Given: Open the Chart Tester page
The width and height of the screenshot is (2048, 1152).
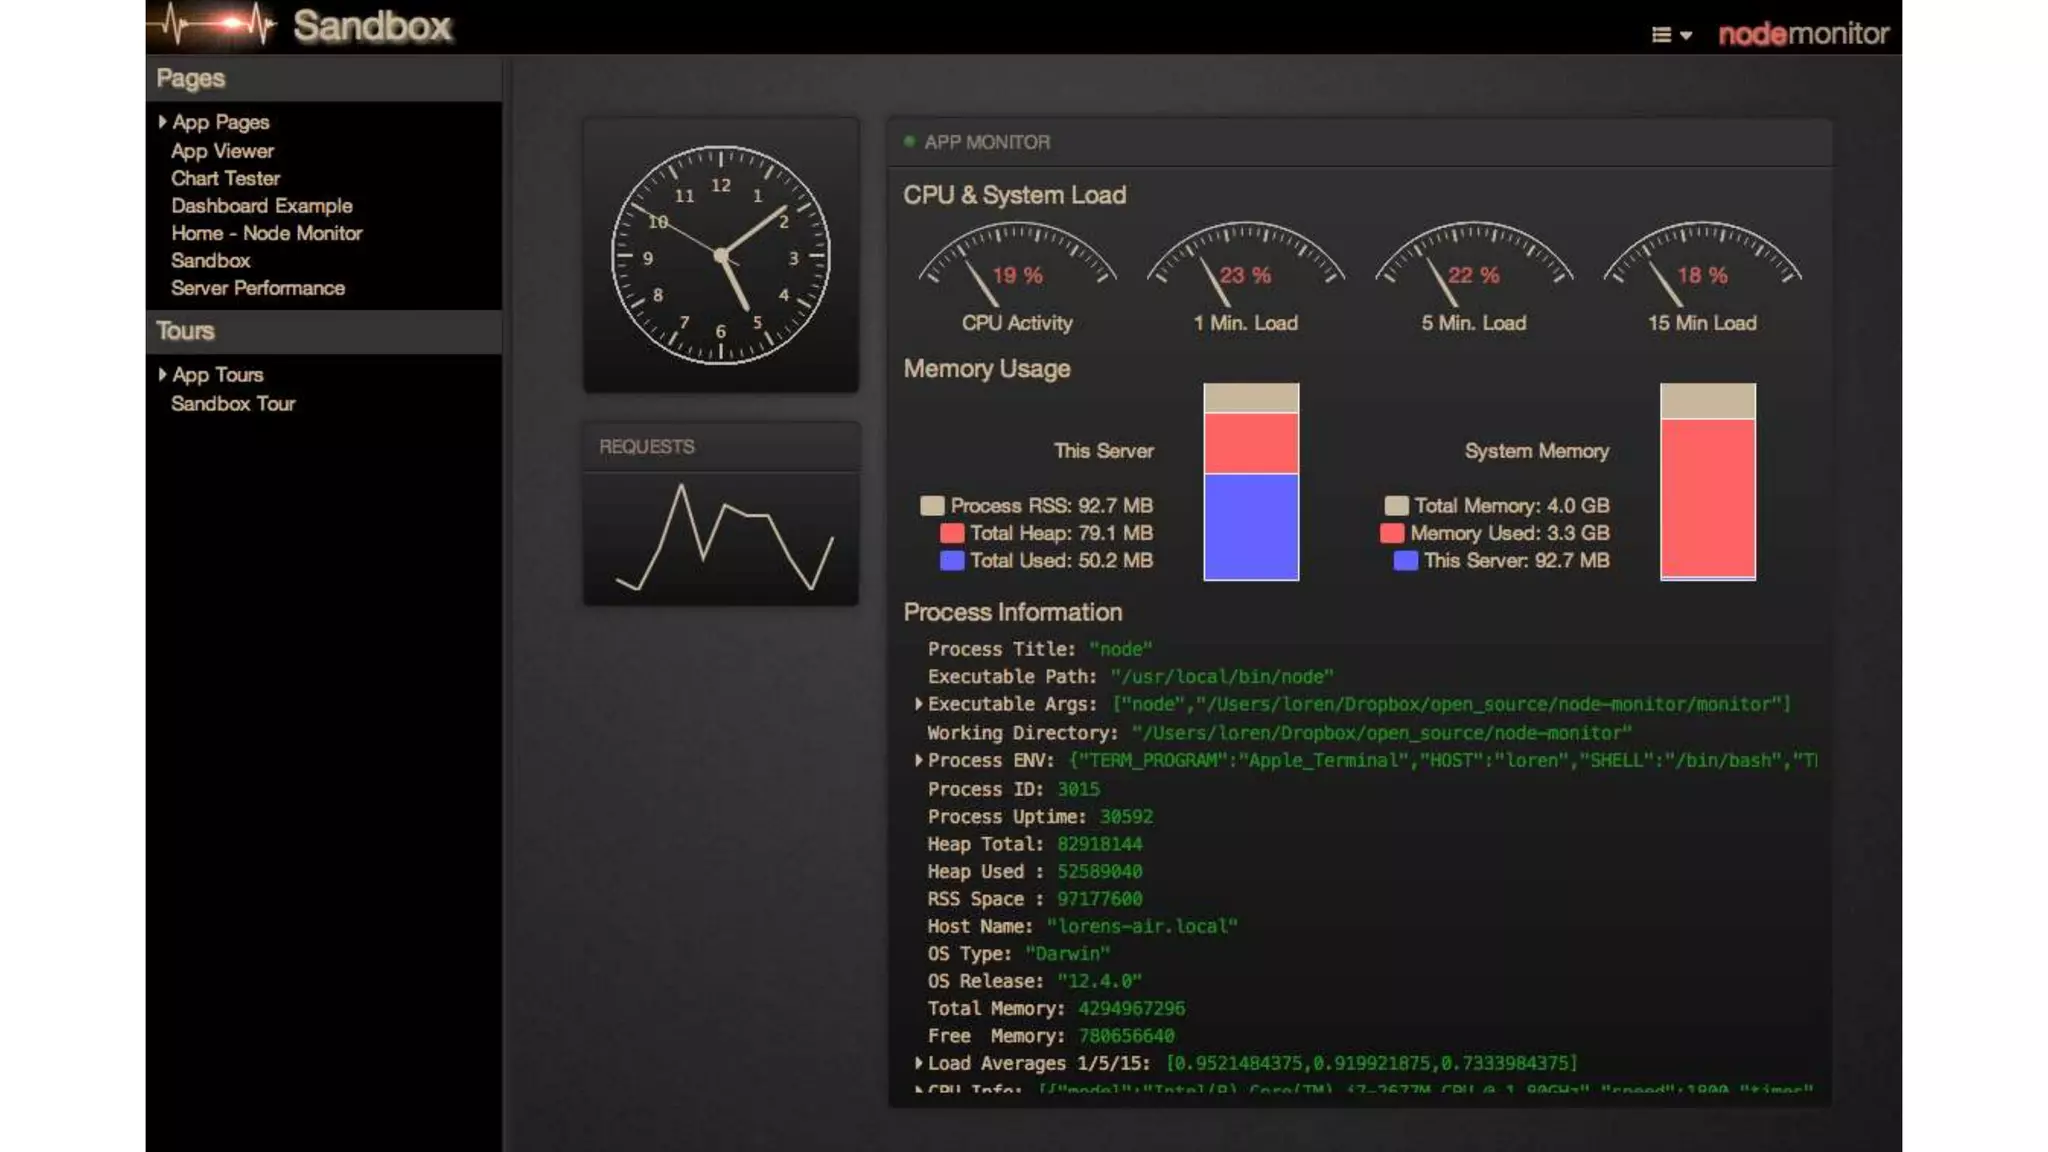Looking at the screenshot, I should pos(225,178).
